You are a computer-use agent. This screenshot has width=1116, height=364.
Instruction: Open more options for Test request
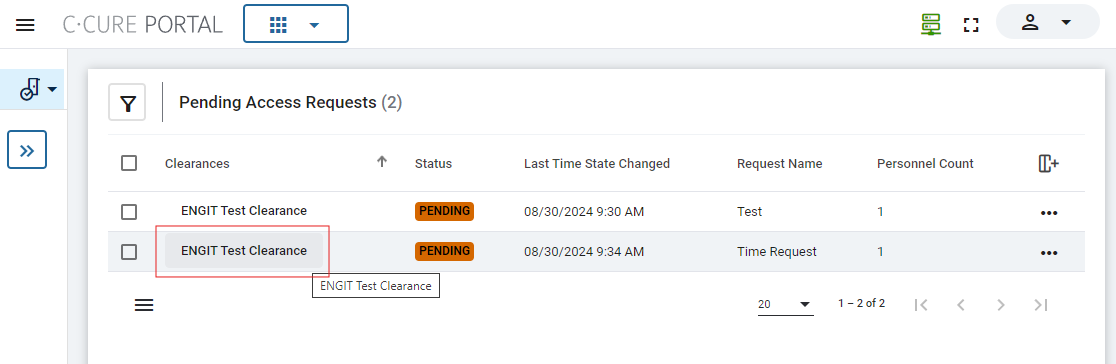(x=1048, y=212)
